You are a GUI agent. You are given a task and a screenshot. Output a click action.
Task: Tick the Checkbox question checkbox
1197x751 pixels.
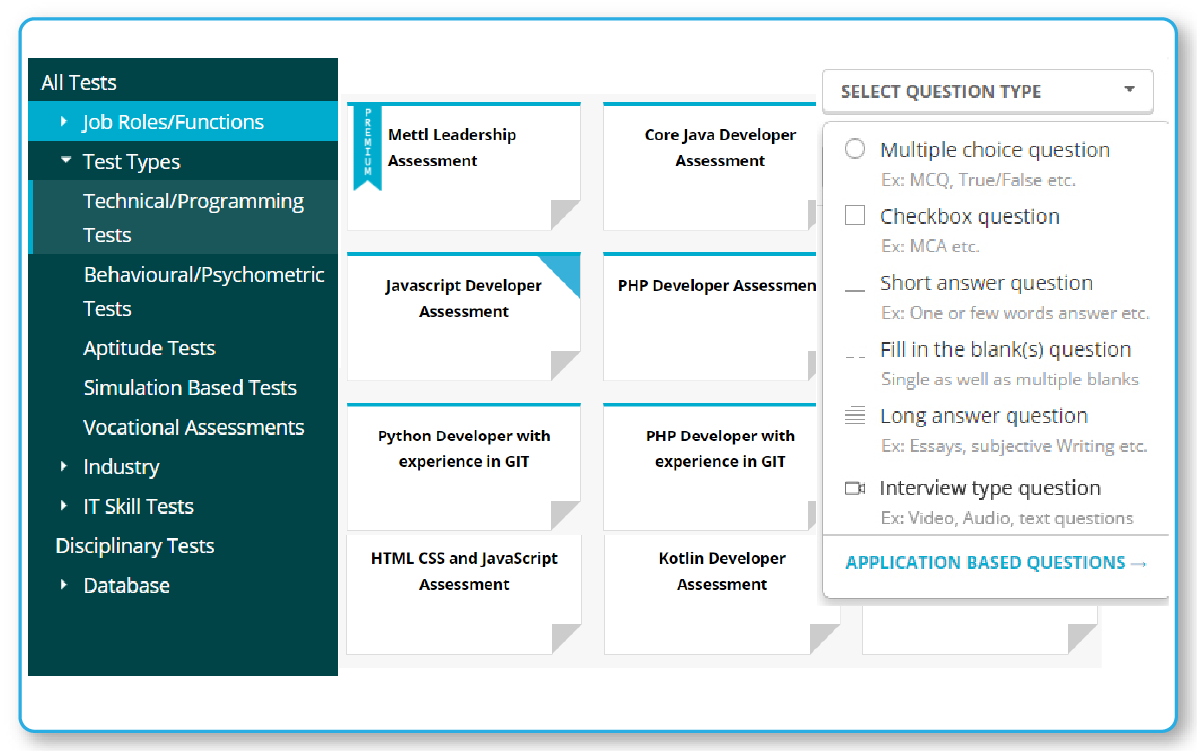[855, 216]
